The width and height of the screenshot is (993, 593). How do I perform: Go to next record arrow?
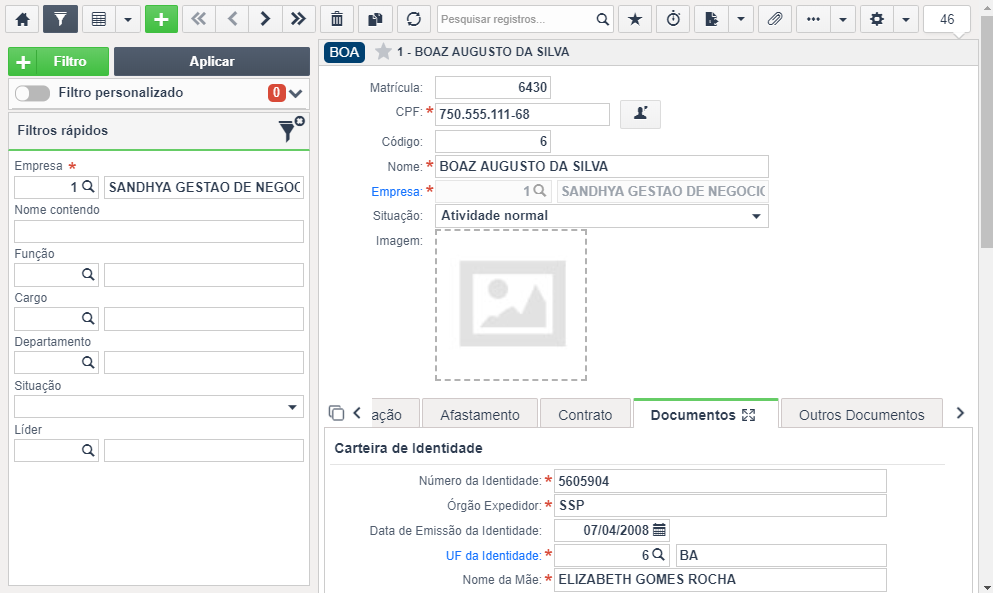tap(265, 19)
